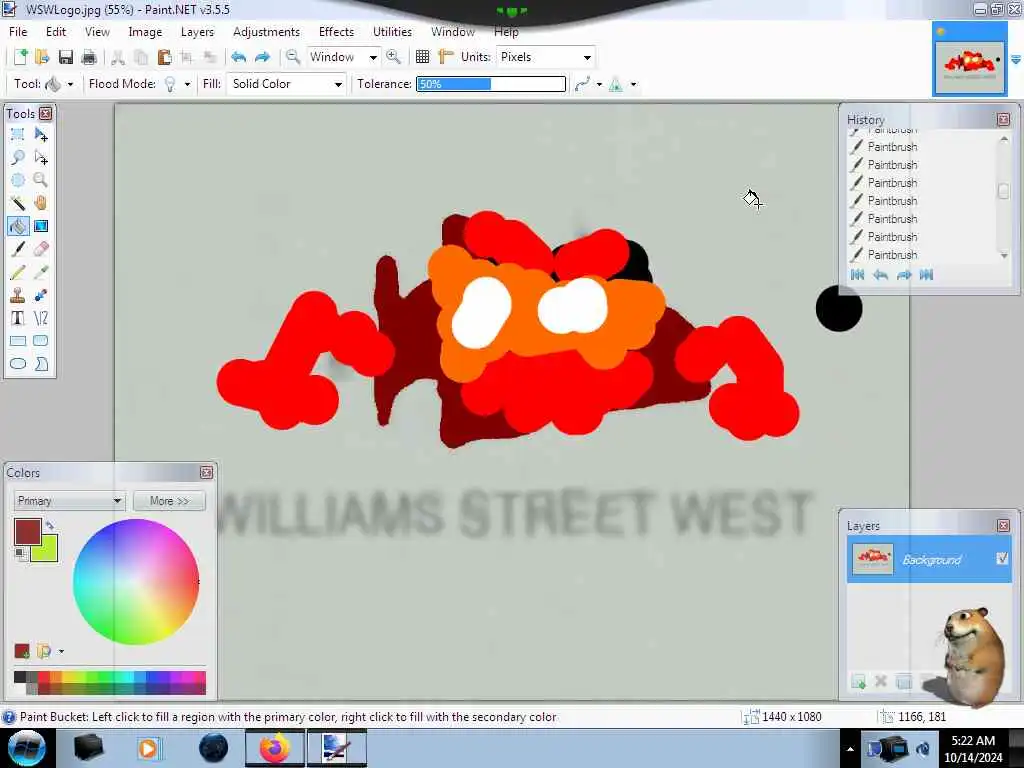Select the Text tool
This screenshot has height=768, width=1024.
point(18,318)
